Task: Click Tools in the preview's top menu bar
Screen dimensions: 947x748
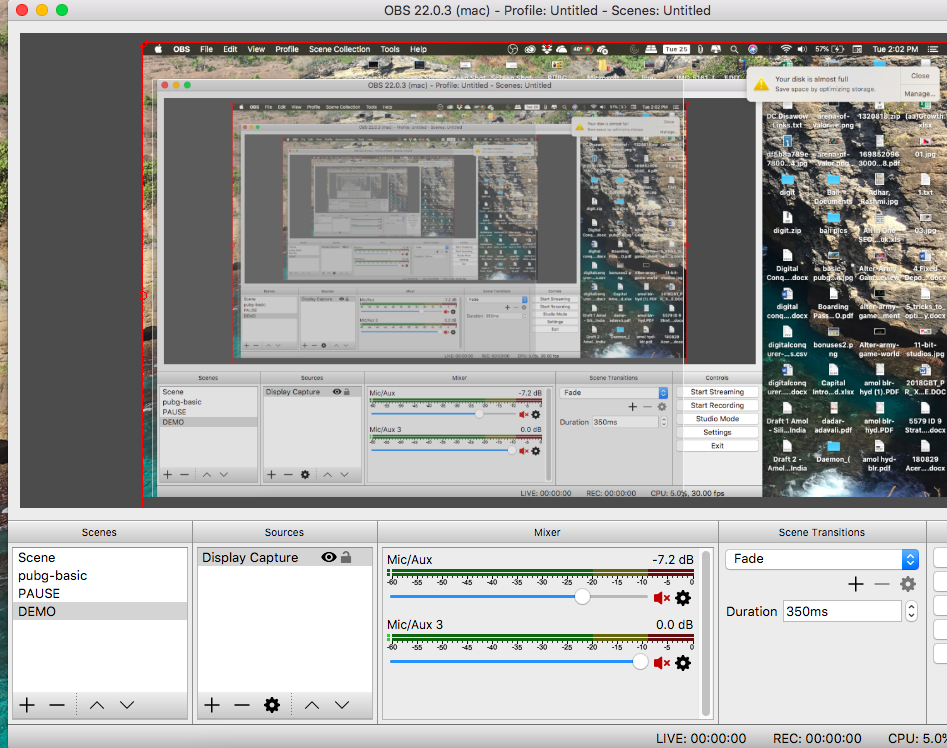Action: point(390,50)
